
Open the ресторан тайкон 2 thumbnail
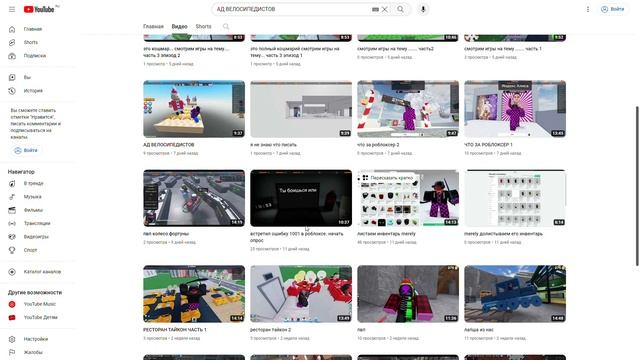pyautogui.click(x=301, y=294)
